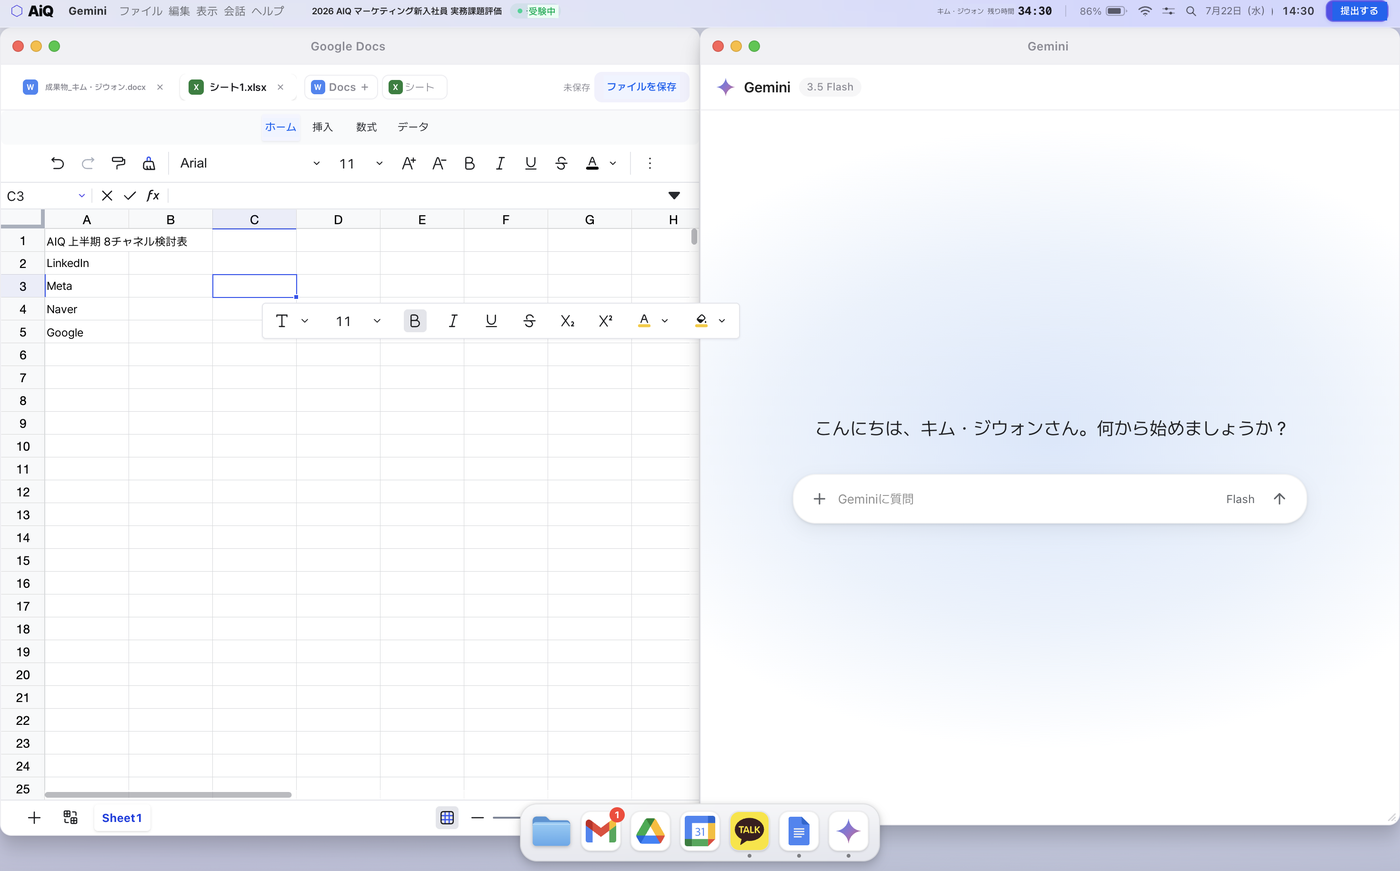Open the Flash model selector in prompt
This screenshot has height=871, width=1400.
pos(1240,499)
